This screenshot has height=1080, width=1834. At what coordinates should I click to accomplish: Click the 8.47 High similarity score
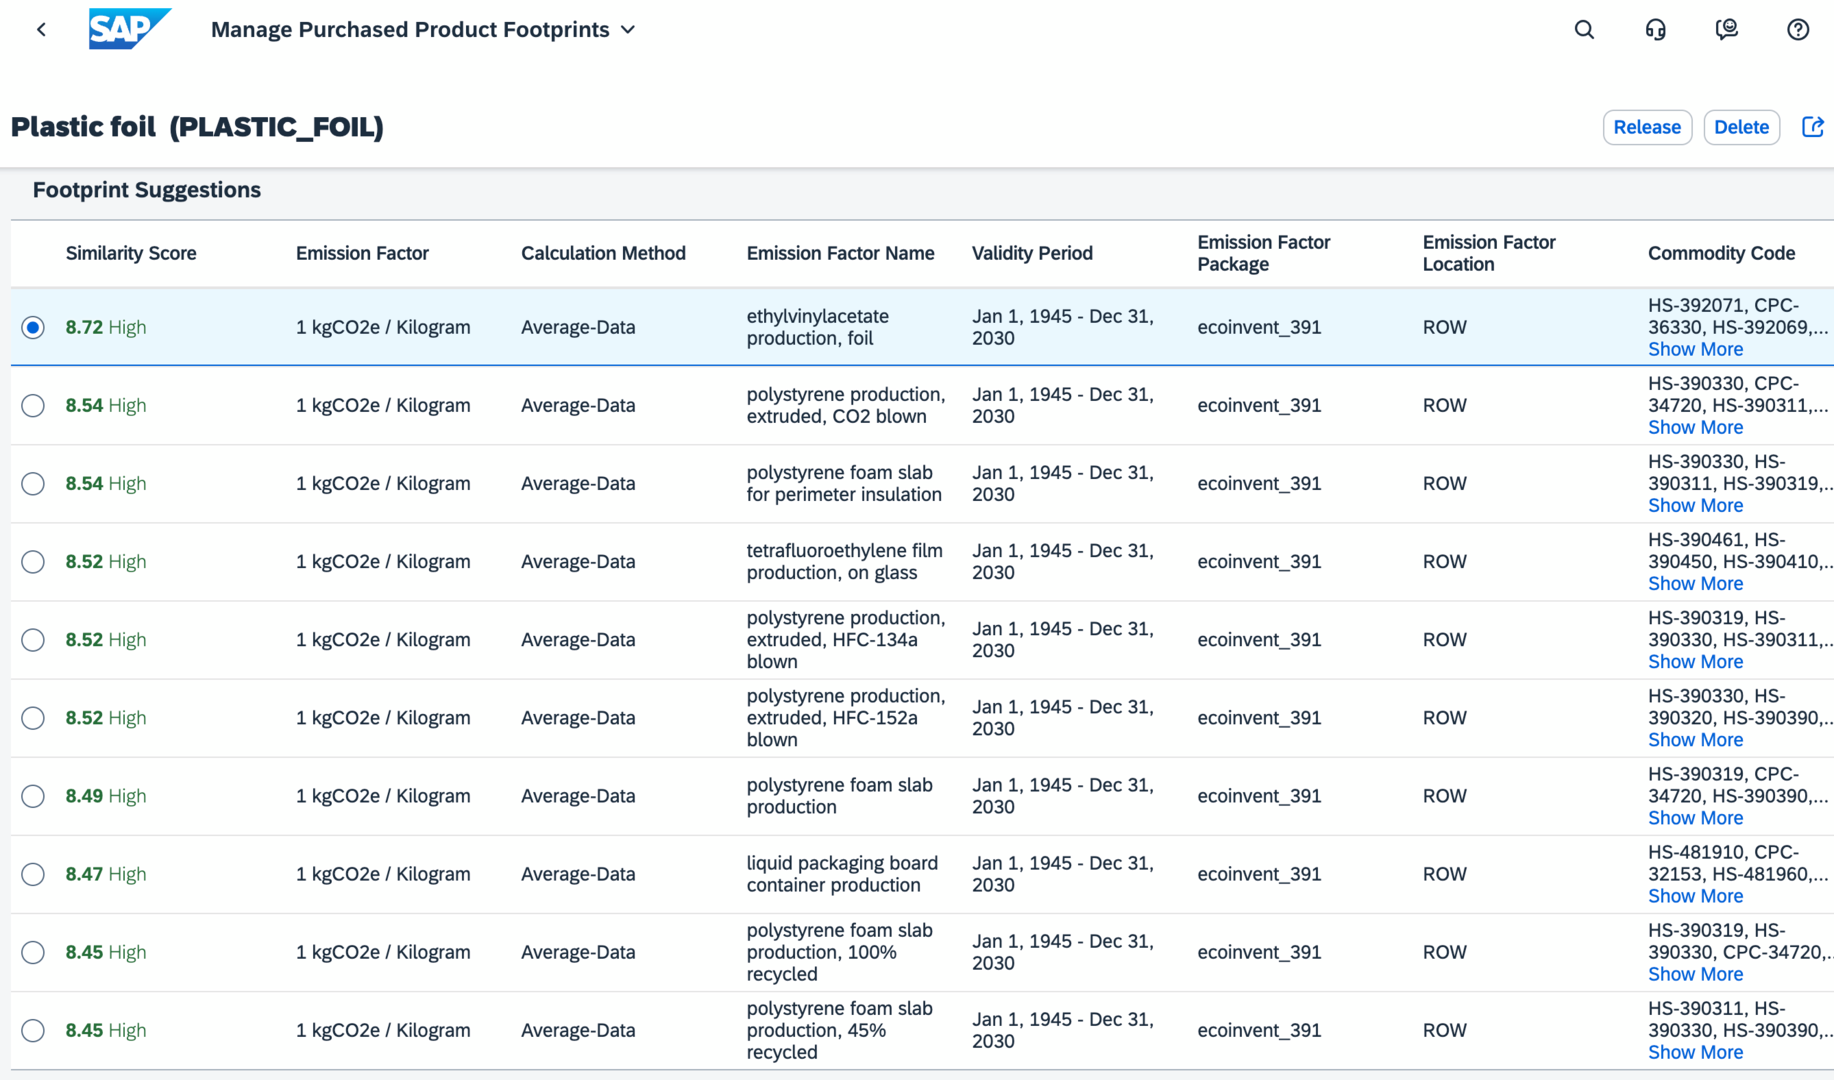106,873
